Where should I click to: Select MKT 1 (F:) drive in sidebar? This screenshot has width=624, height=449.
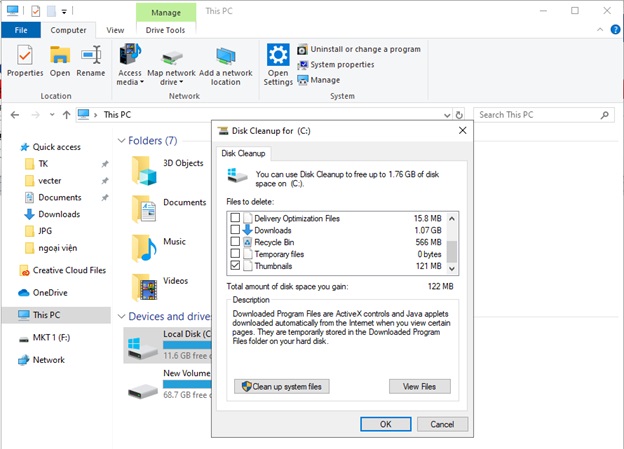(44, 338)
